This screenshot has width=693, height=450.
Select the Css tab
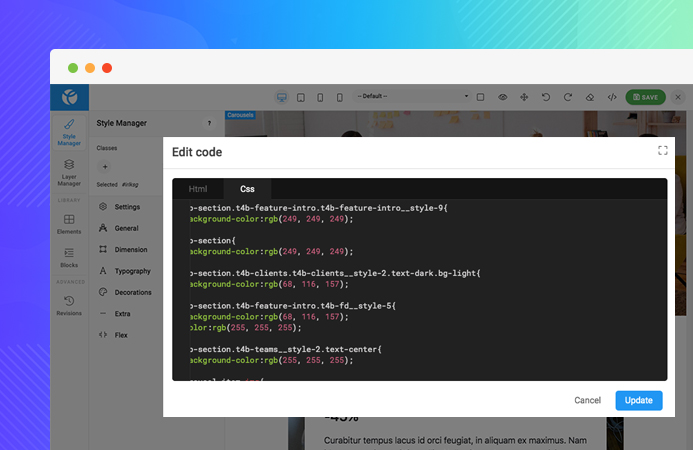point(247,188)
